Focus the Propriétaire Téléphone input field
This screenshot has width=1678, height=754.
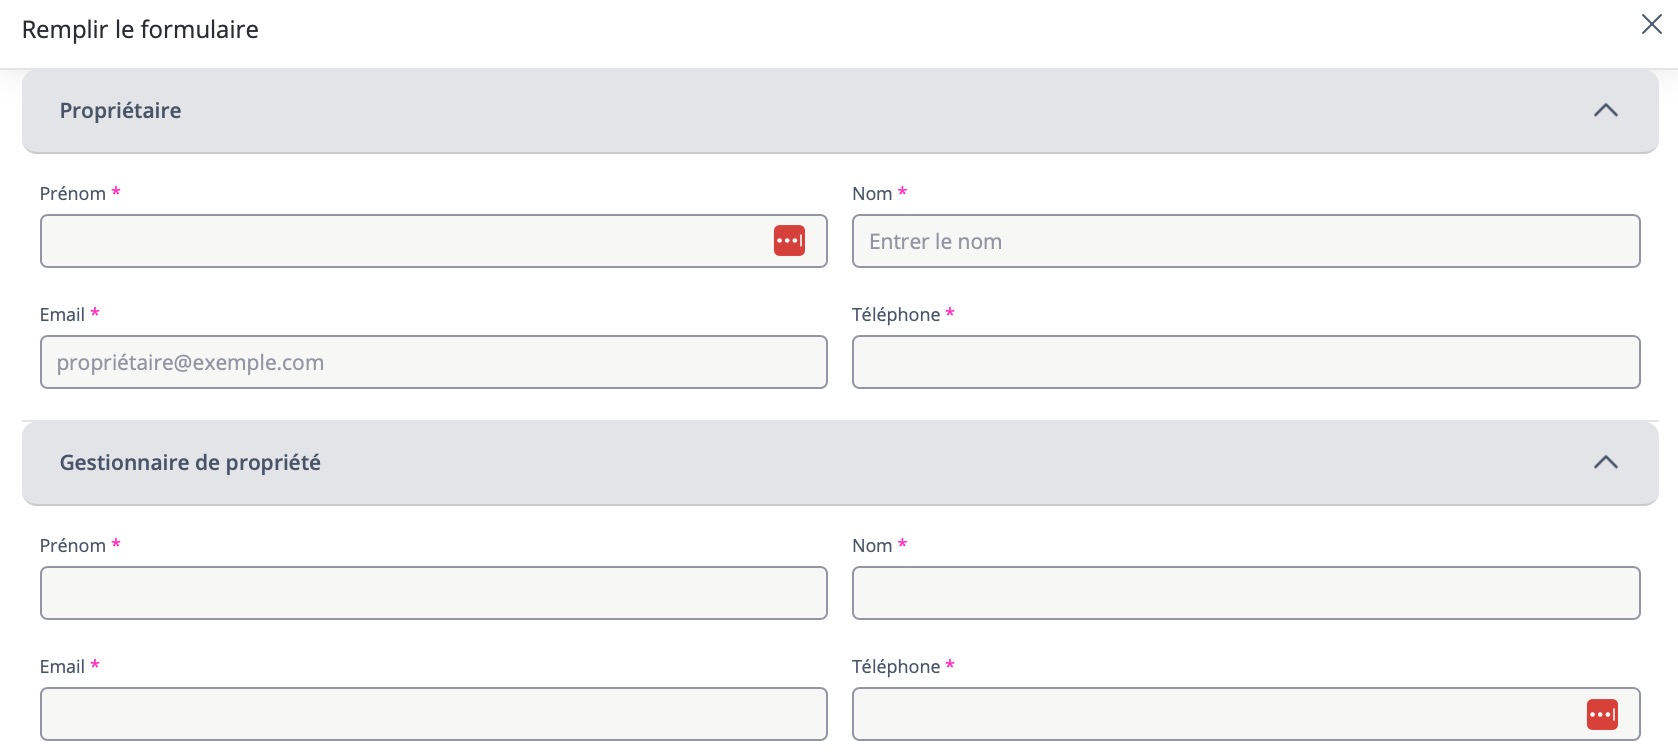1245,362
